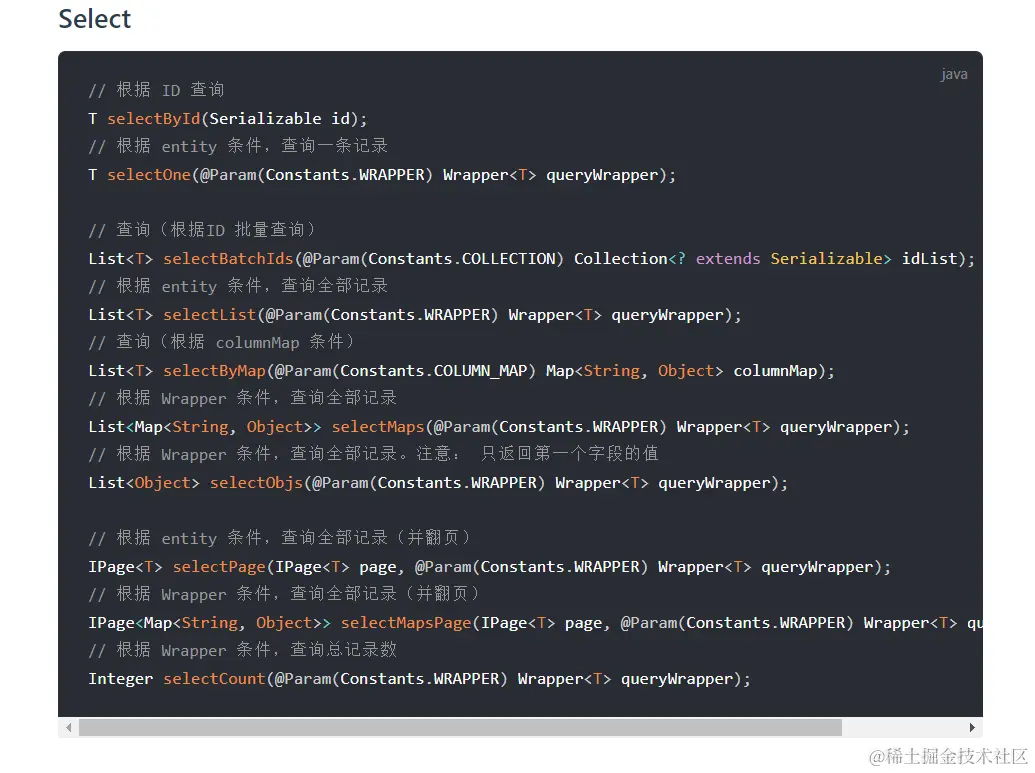
Task: Click the selectObjs method name
Action: (x=256, y=483)
